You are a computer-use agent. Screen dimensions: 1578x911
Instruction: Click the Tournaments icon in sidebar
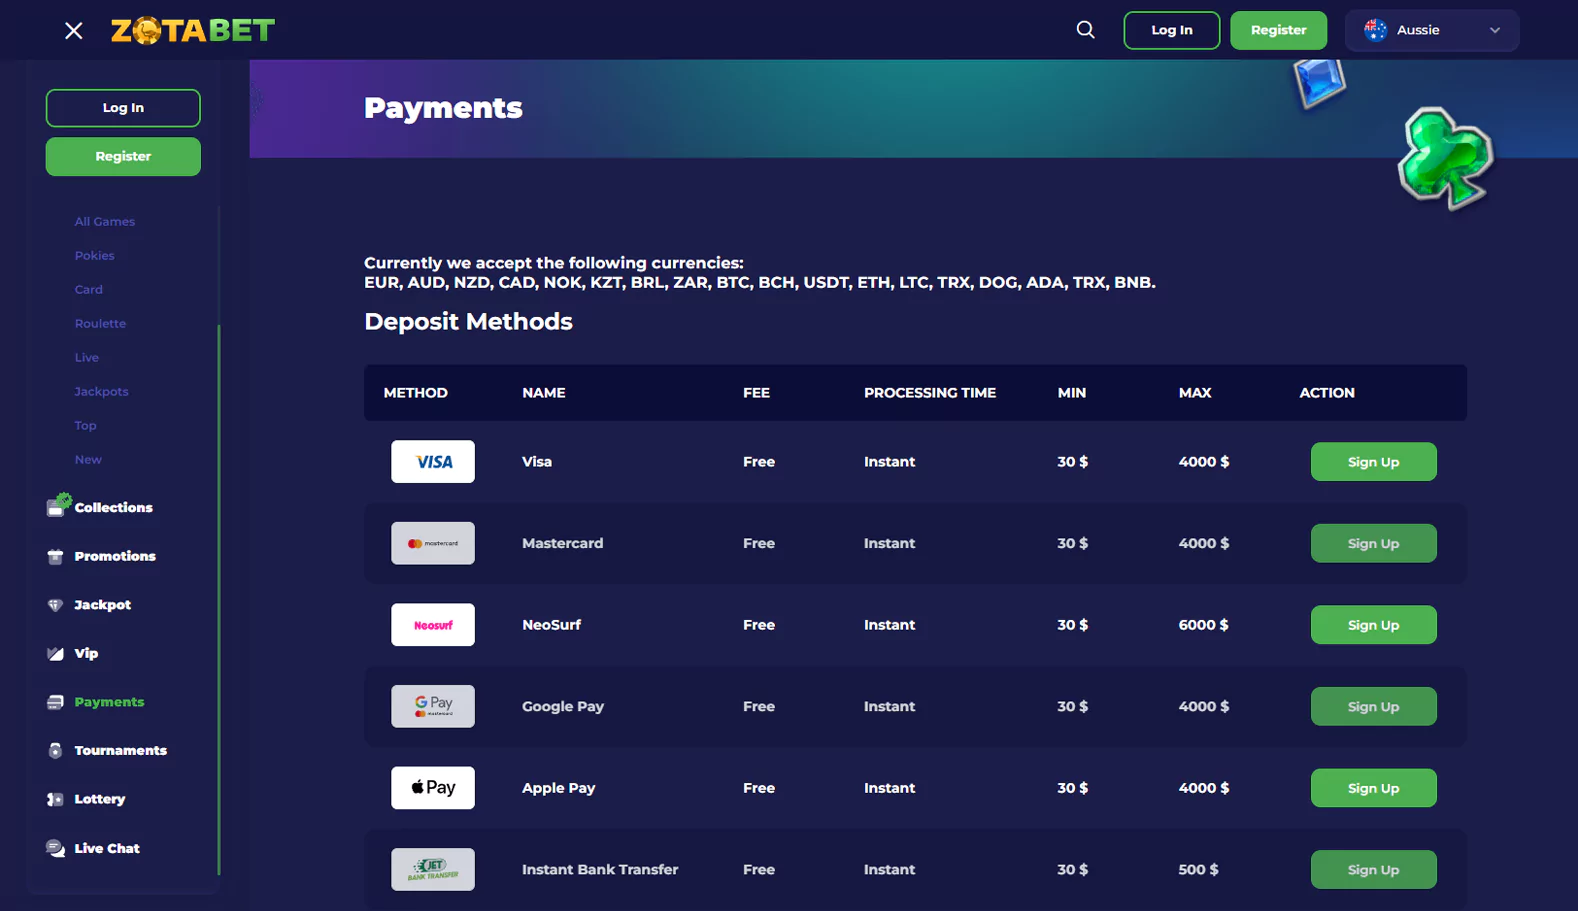click(x=55, y=751)
